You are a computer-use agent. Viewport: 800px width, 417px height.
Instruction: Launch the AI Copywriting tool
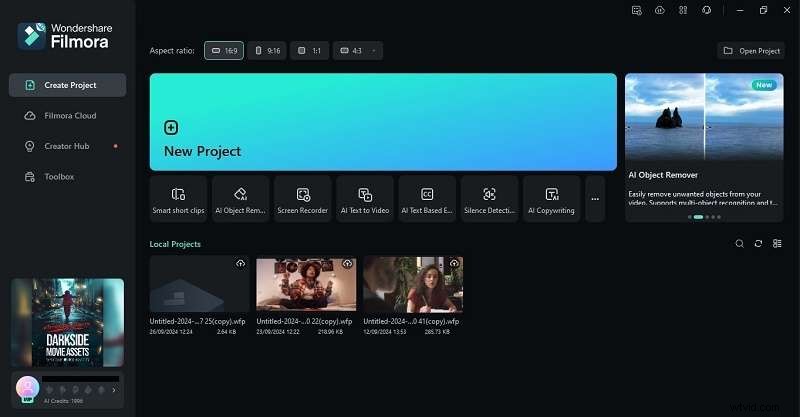[x=551, y=199]
